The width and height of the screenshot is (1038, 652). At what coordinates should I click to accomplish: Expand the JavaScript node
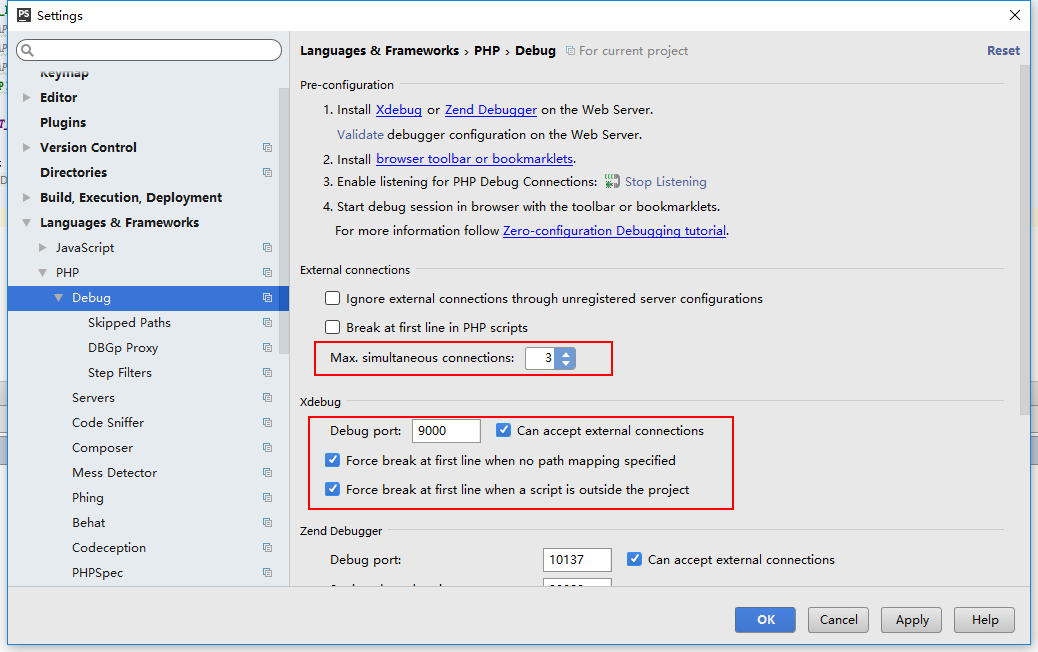pos(42,248)
